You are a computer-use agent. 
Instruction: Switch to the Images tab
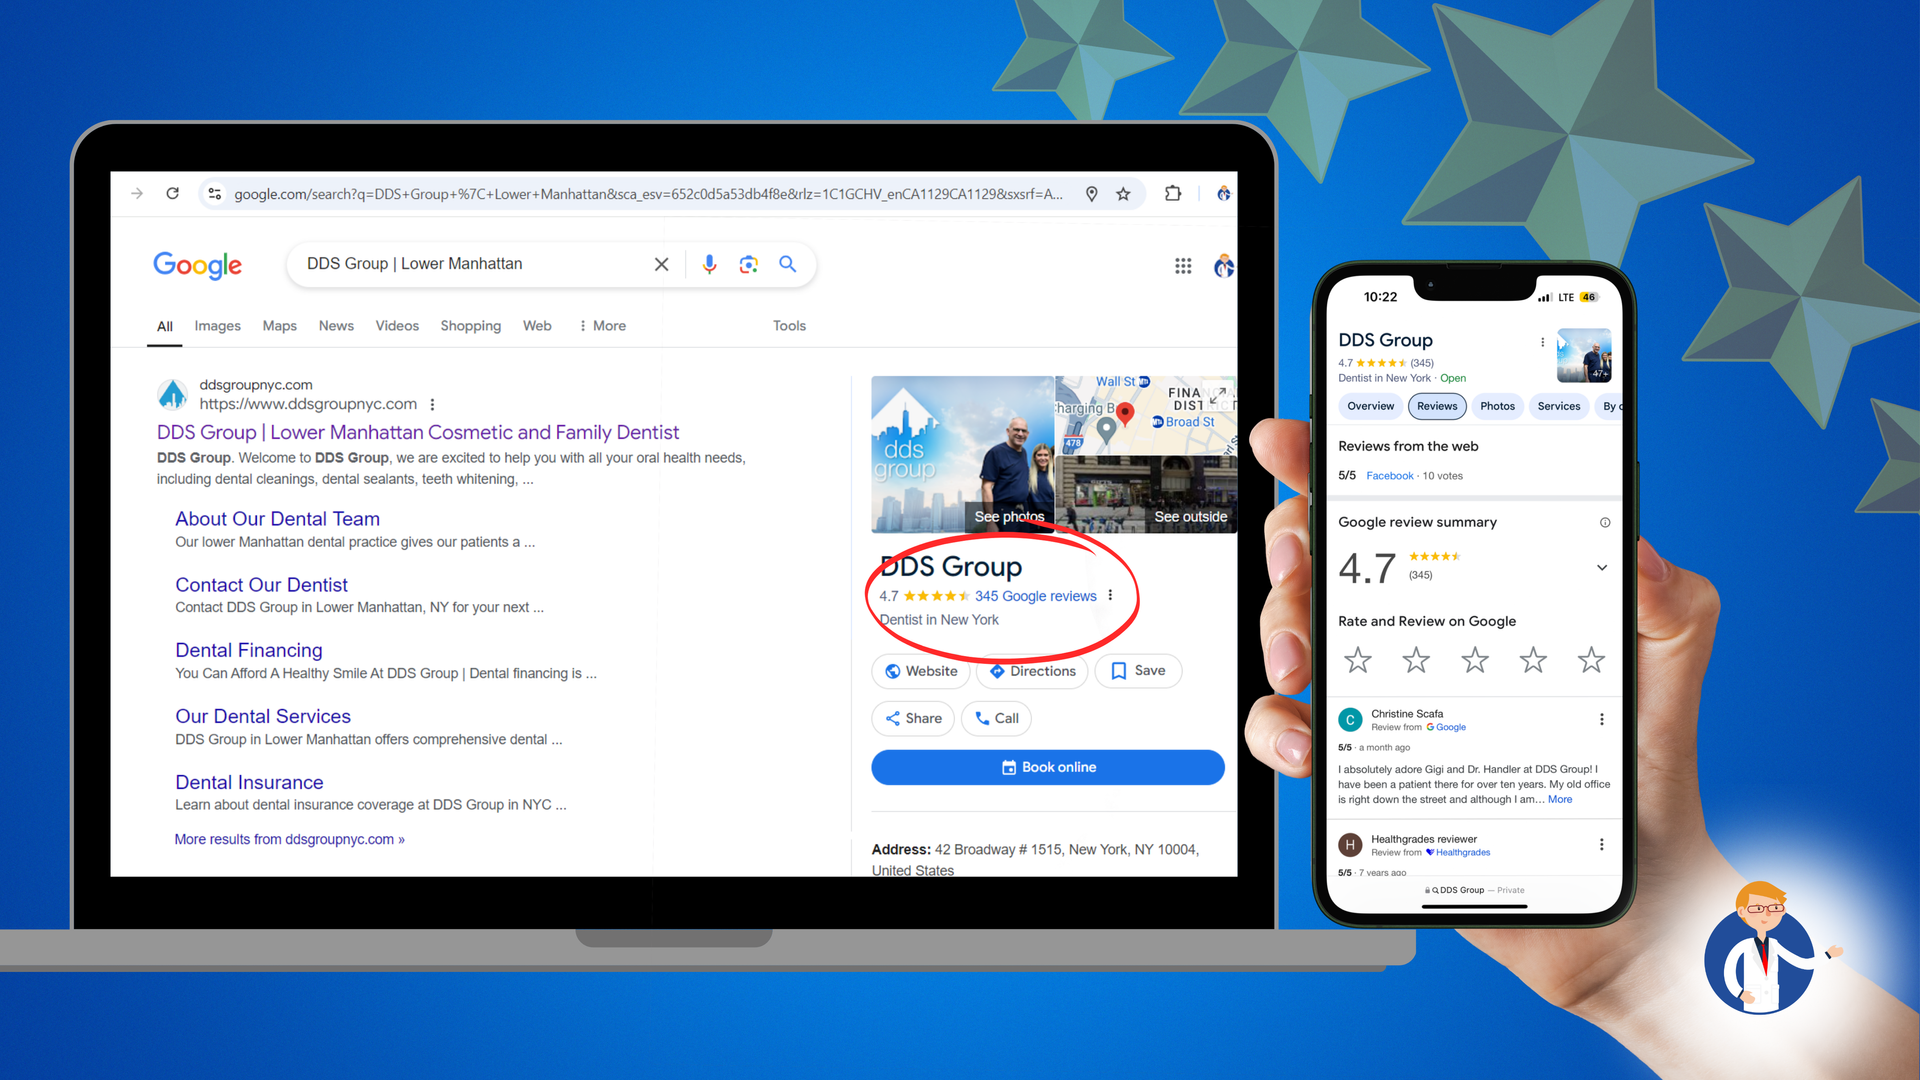click(x=217, y=326)
